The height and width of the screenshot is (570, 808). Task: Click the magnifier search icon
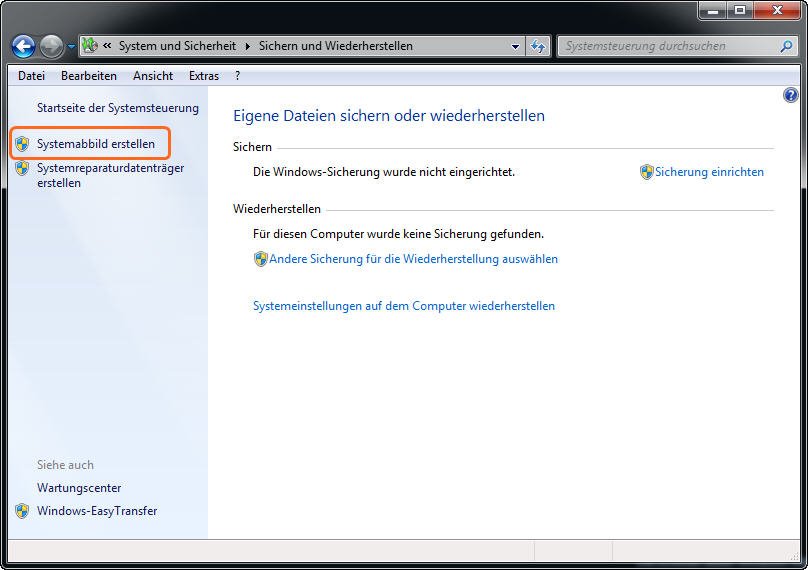pyautogui.click(x=786, y=46)
